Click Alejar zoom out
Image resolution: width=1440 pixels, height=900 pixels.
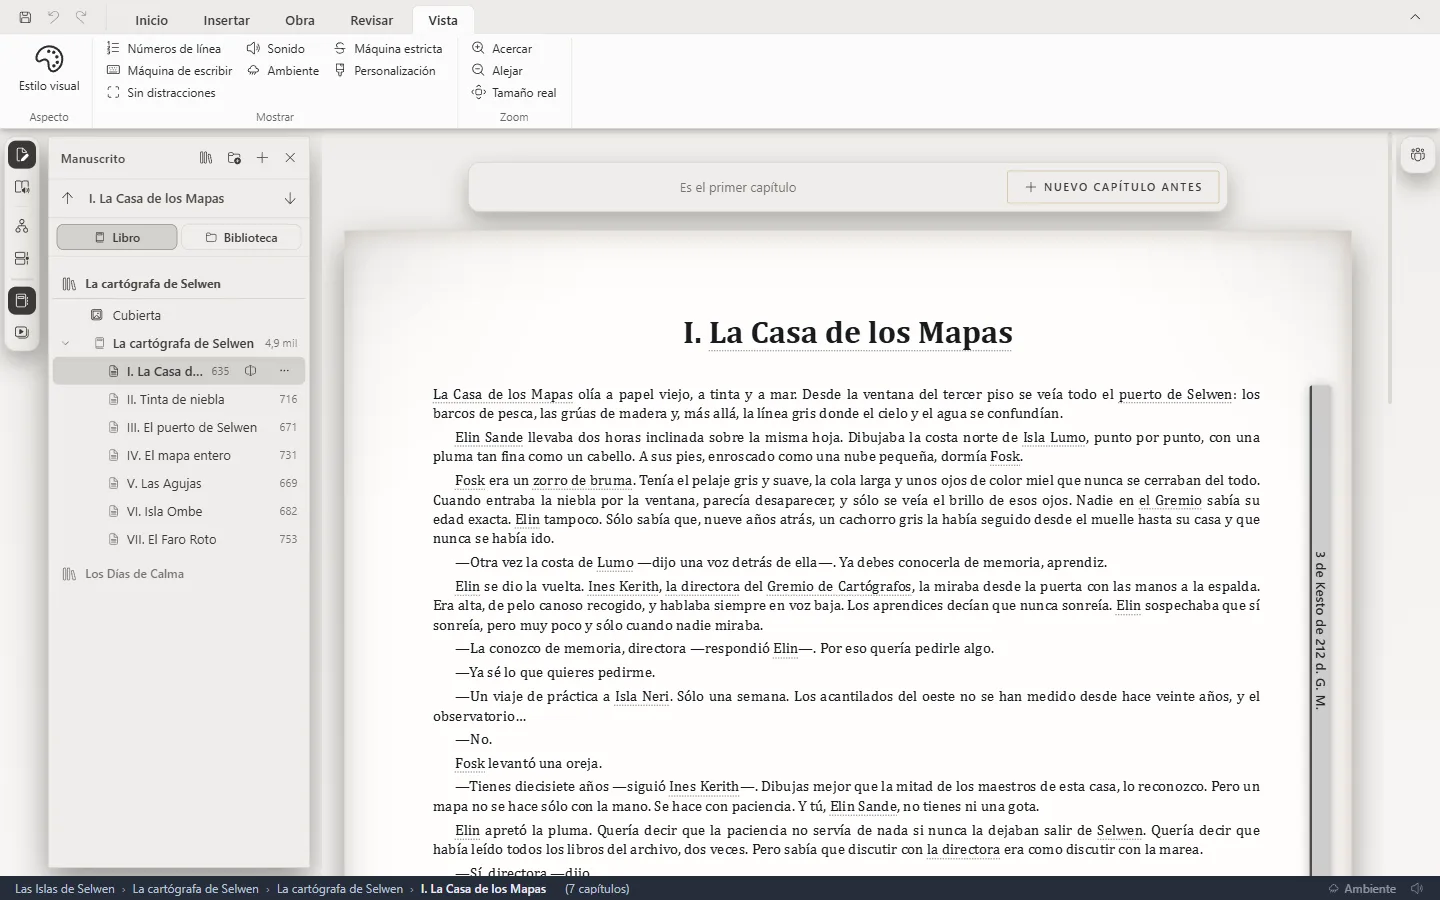[x=498, y=70]
